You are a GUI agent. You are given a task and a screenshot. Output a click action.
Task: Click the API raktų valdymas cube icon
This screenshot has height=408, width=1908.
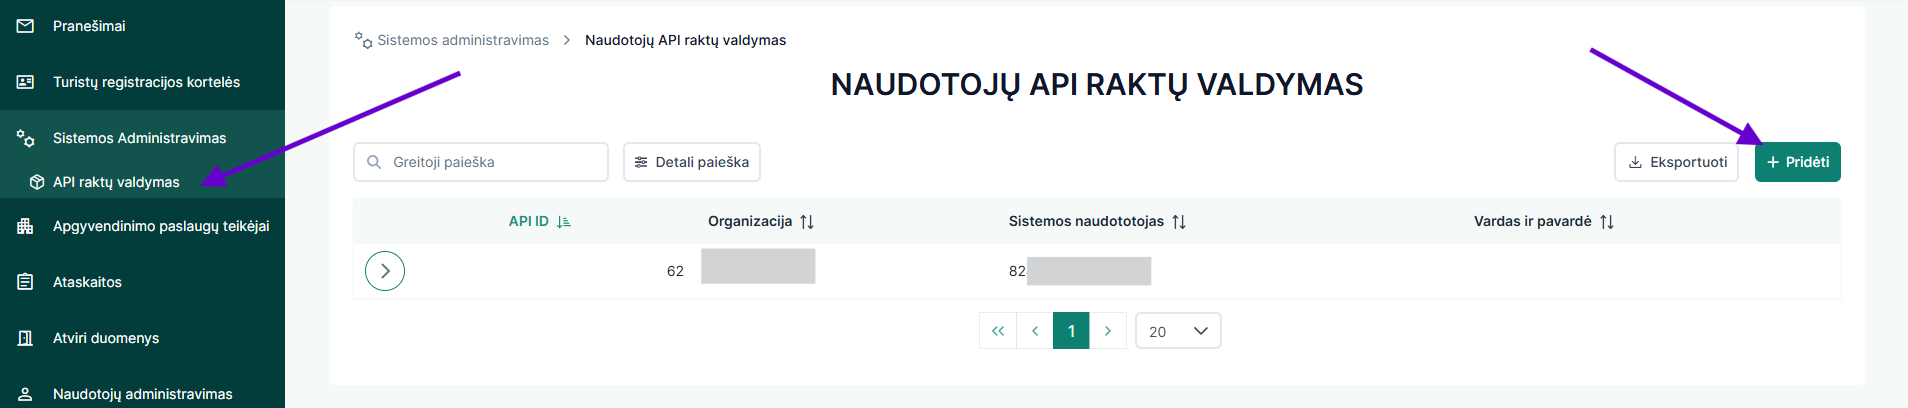coord(37,182)
